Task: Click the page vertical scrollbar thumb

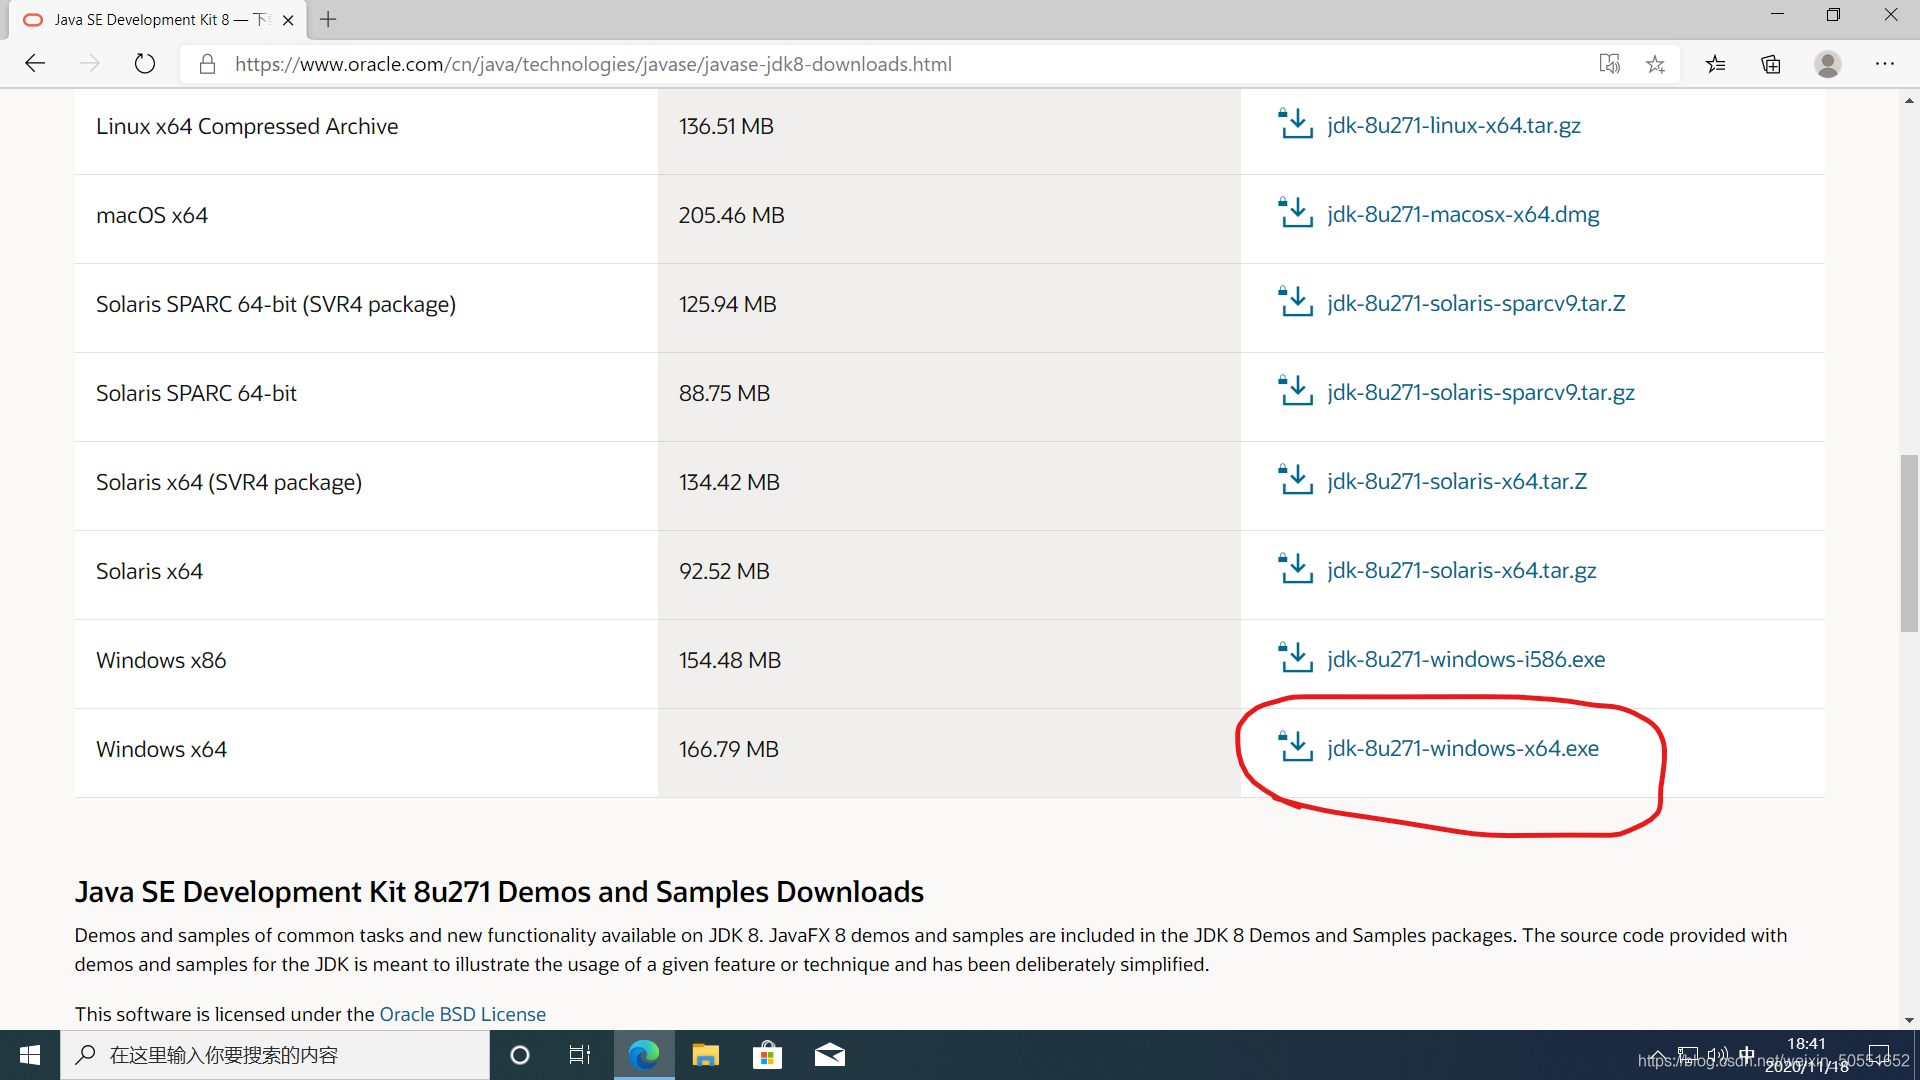Action: tap(1909, 543)
